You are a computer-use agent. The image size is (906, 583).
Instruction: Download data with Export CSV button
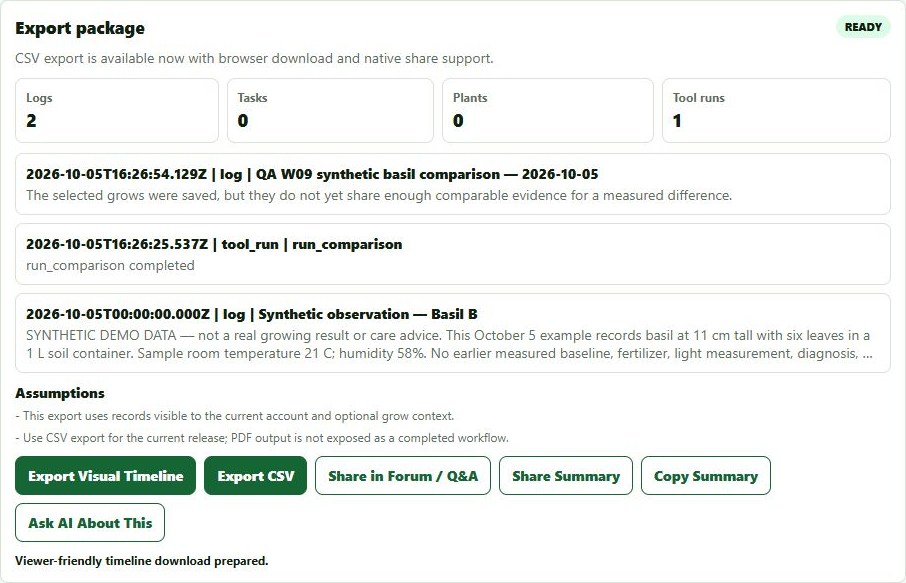[255, 476]
